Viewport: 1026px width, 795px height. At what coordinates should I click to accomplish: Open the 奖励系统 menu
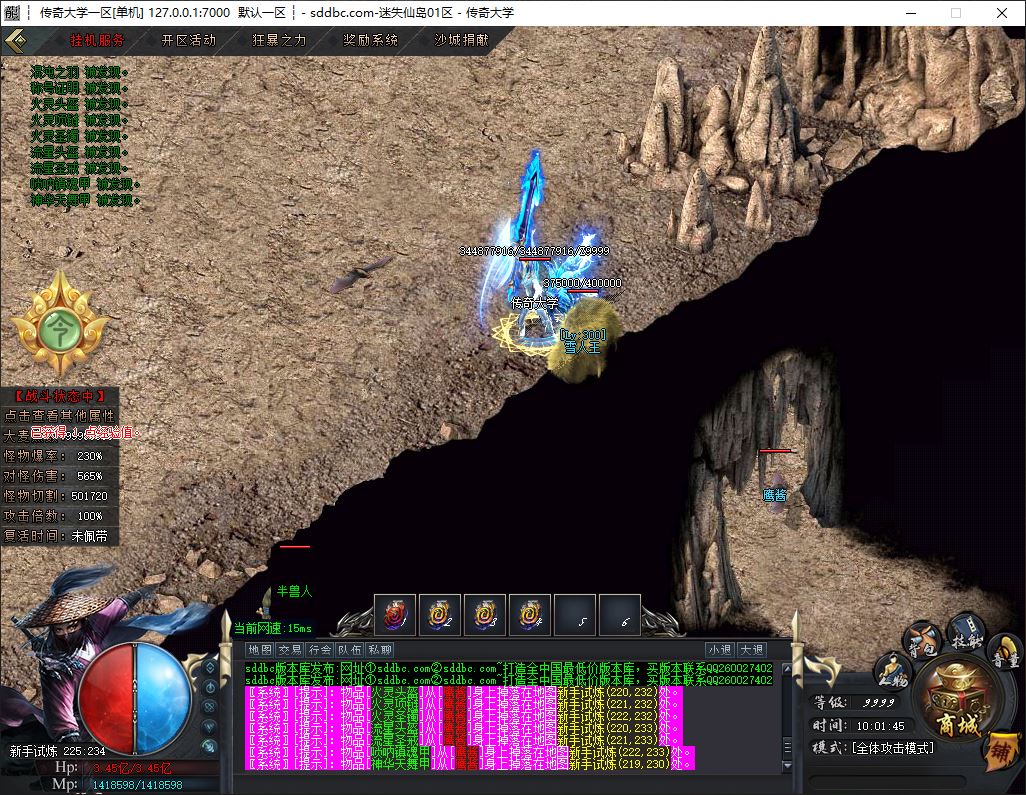click(x=370, y=41)
